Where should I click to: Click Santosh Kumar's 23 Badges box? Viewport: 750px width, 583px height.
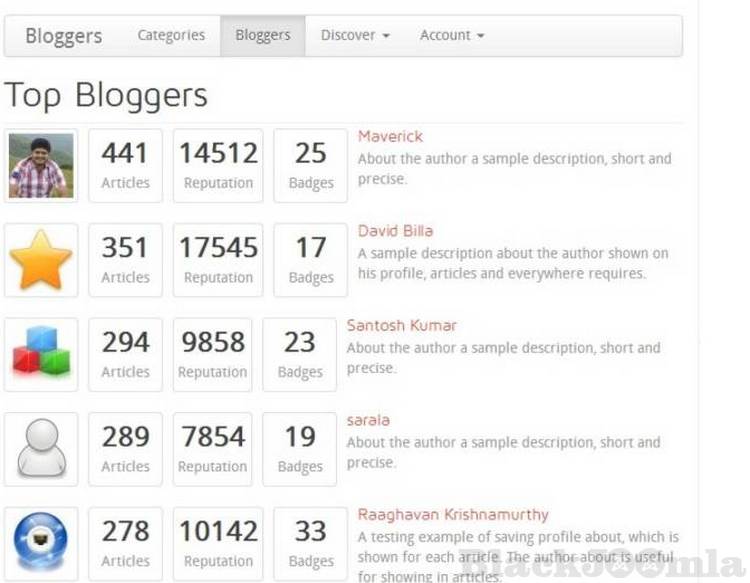coord(299,355)
